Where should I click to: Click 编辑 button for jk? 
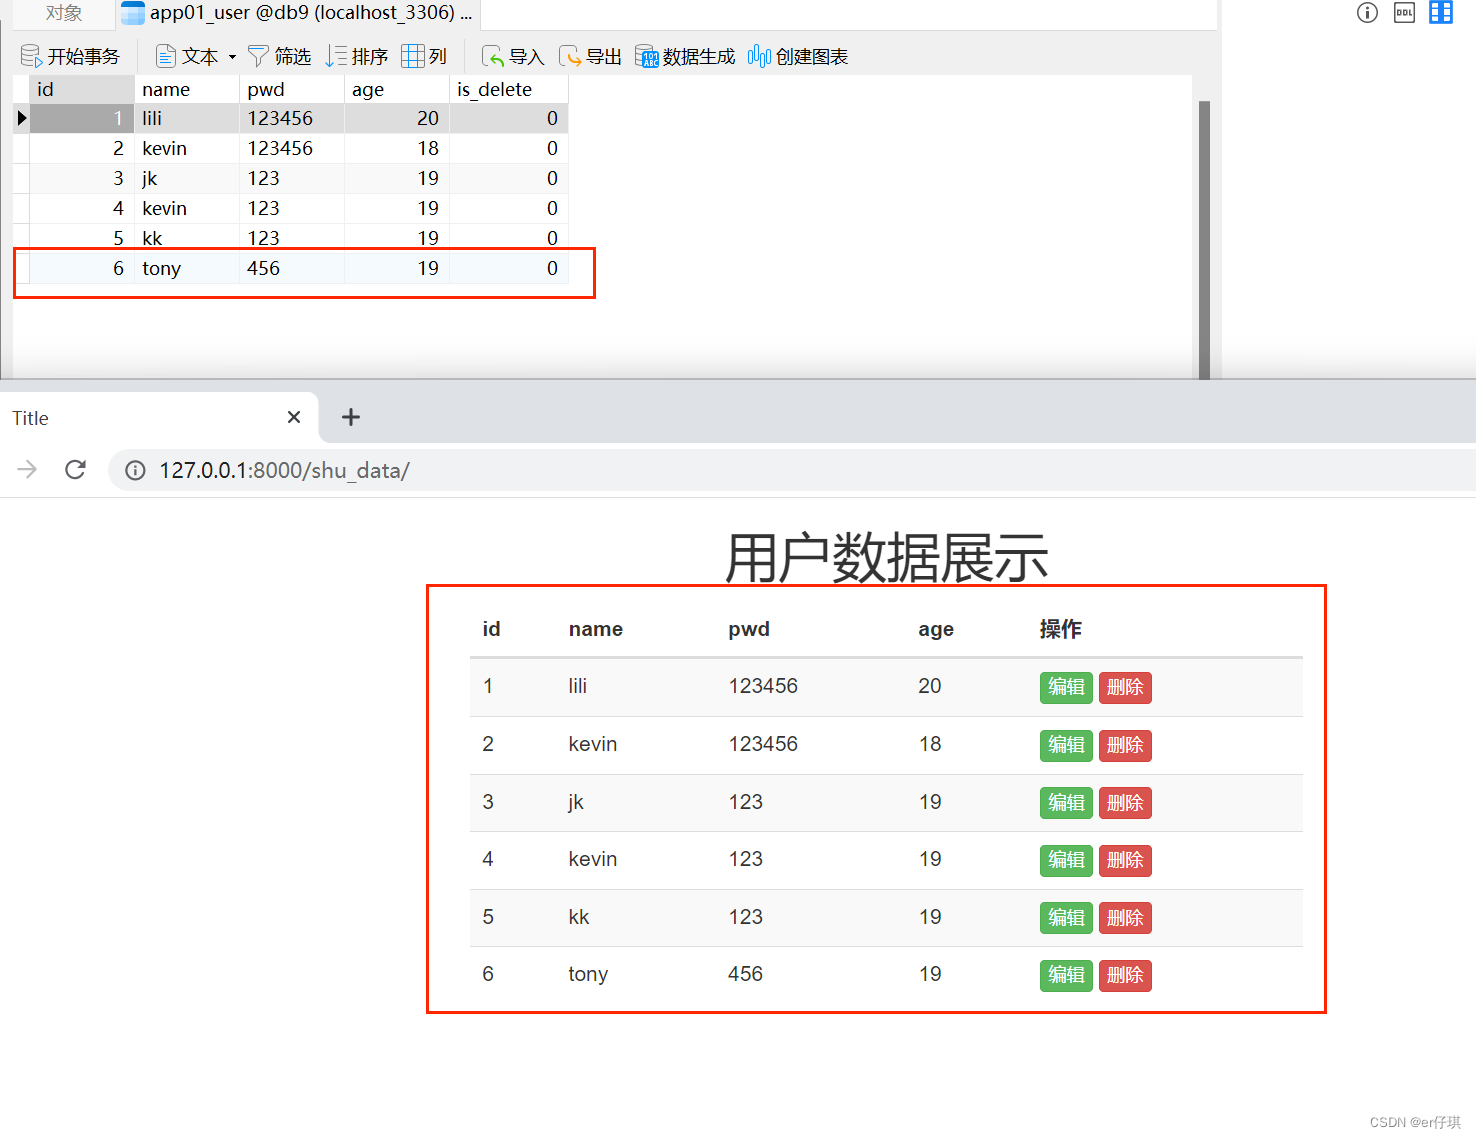click(1066, 803)
